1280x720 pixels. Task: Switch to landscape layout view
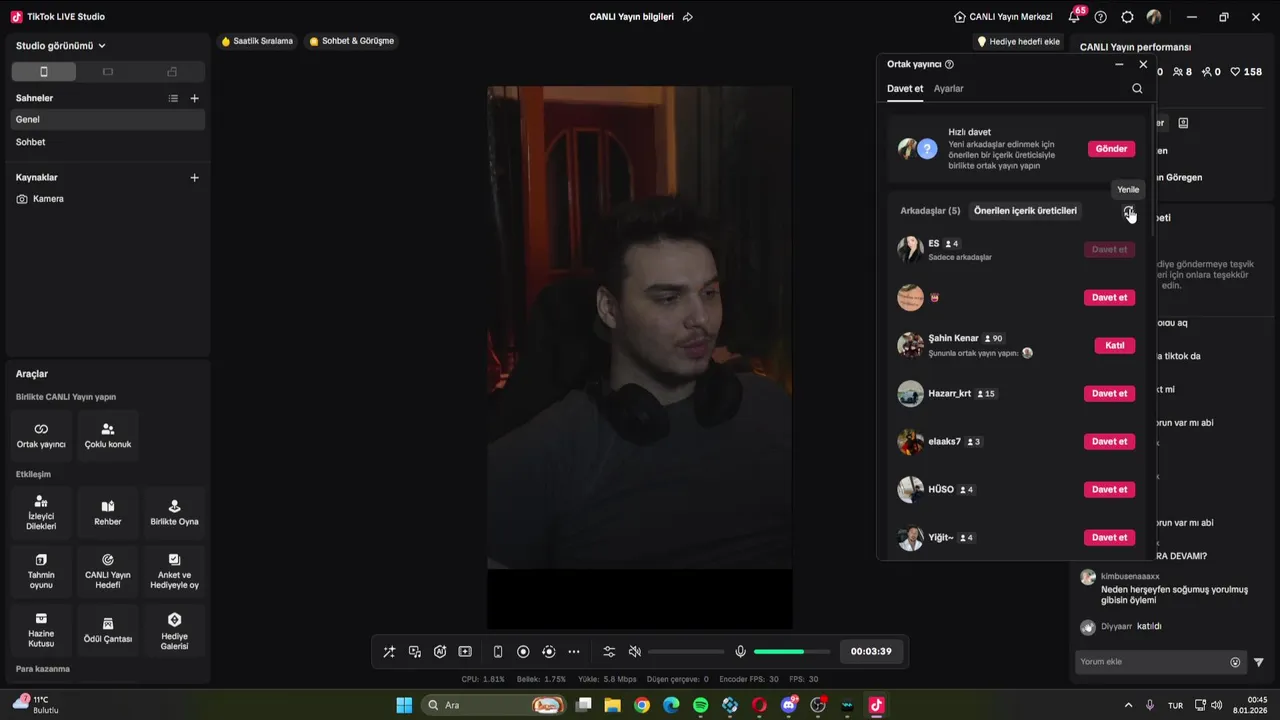[108, 72]
